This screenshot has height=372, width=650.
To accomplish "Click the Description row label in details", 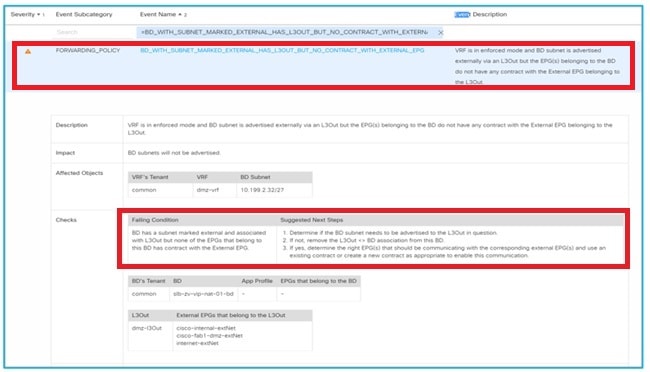I will point(72,125).
